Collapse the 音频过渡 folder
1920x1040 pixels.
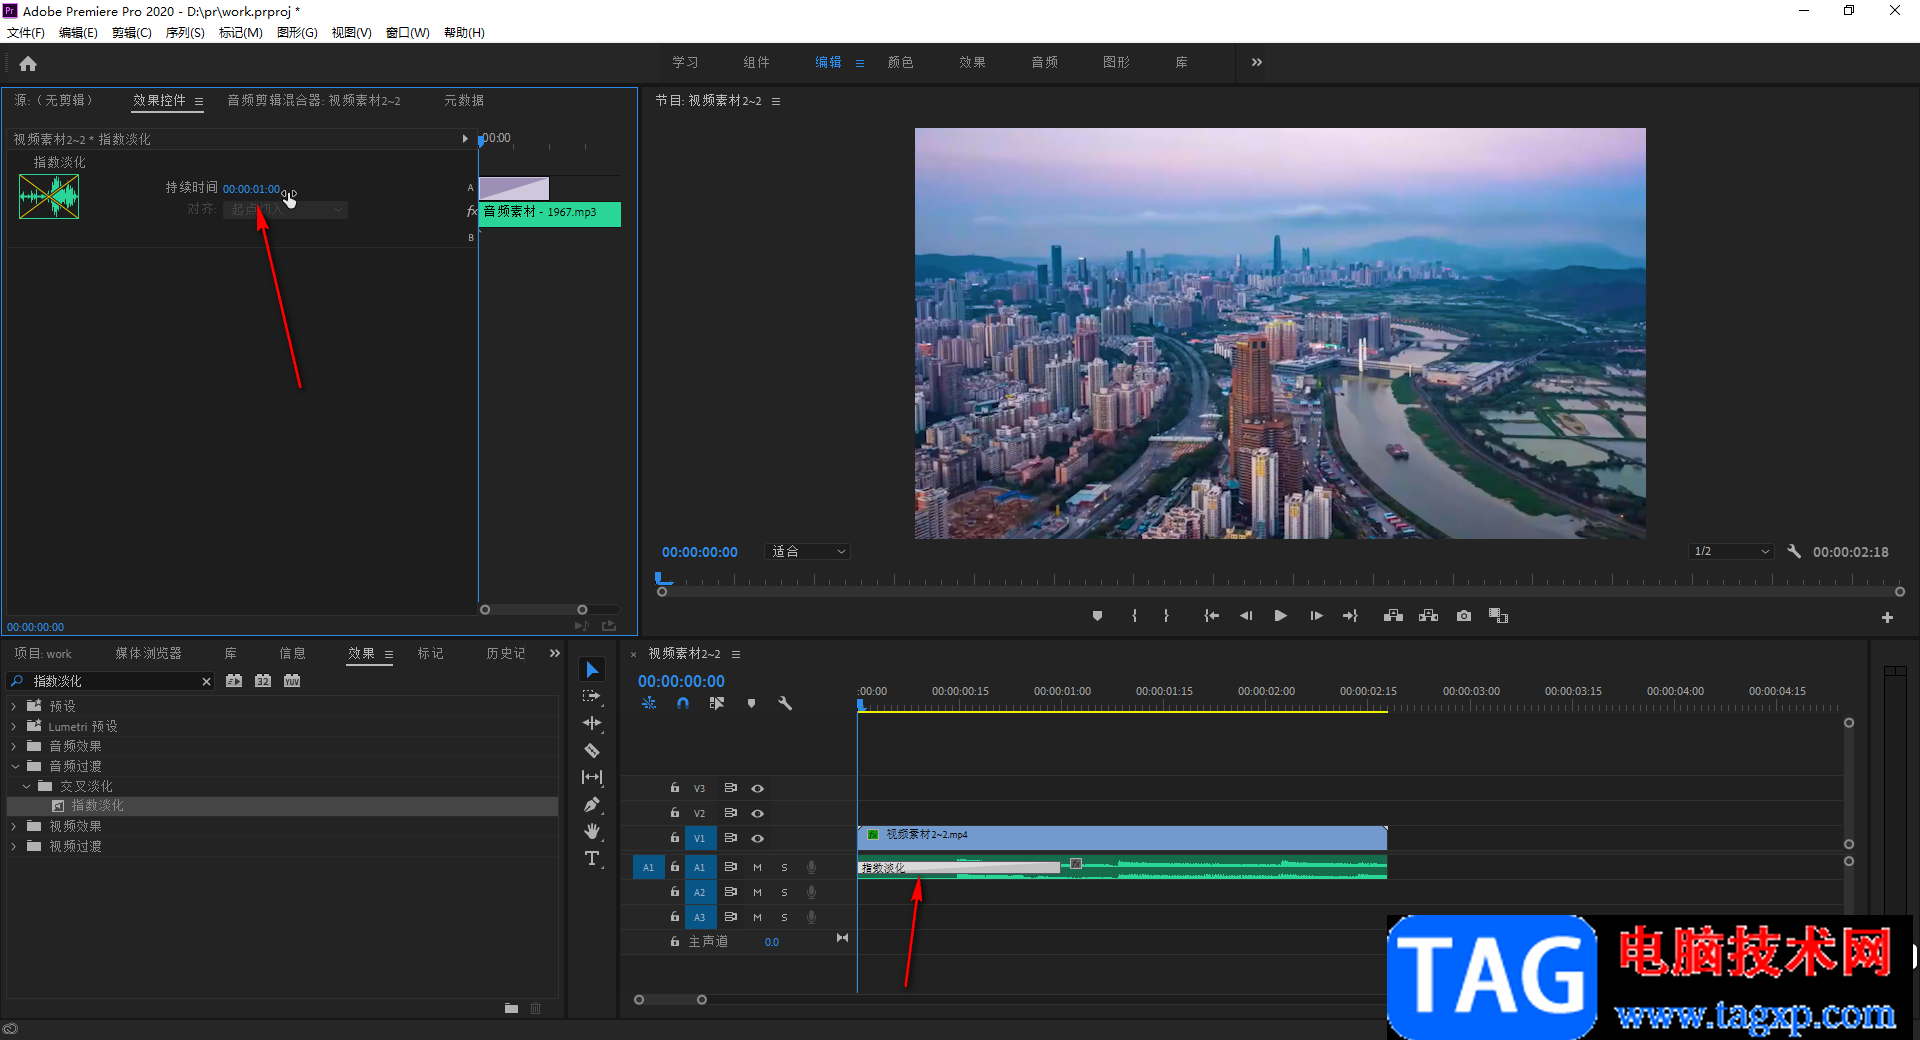(14, 766)
